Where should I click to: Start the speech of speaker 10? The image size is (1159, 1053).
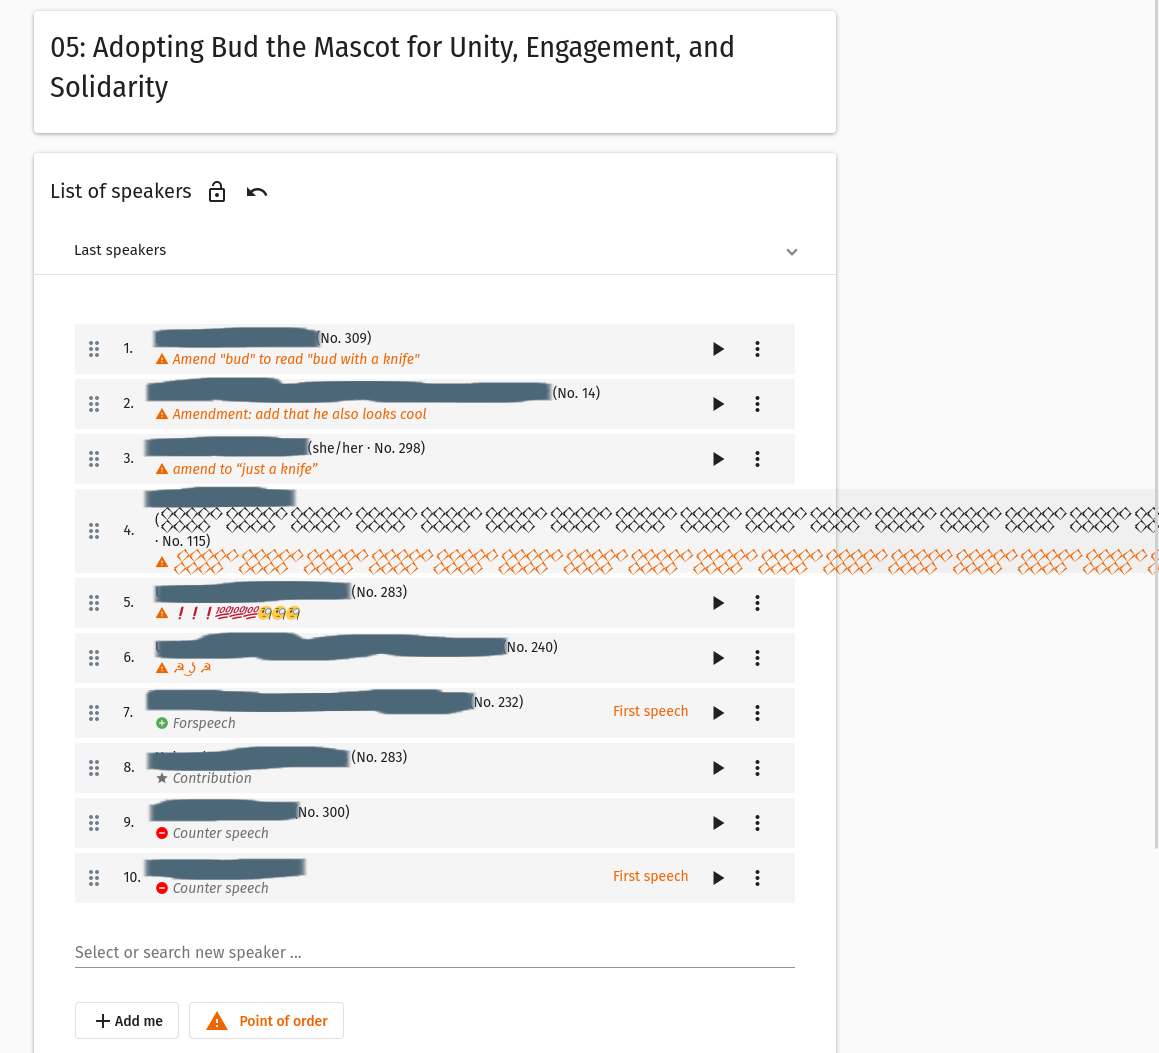click(718, 877)
